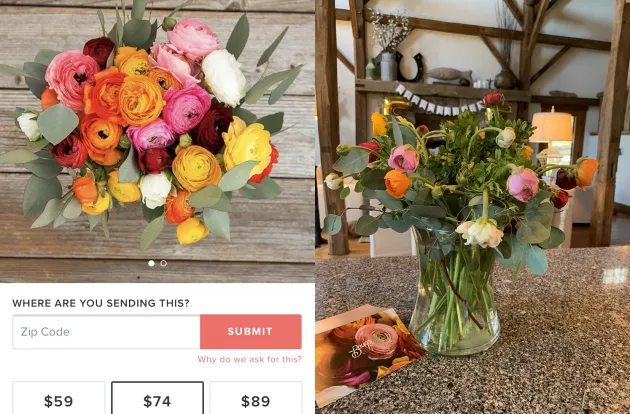Select the $74 price option
Image resolution: width=630 pixels, height=414 pixels.
[x=157, y=398]
